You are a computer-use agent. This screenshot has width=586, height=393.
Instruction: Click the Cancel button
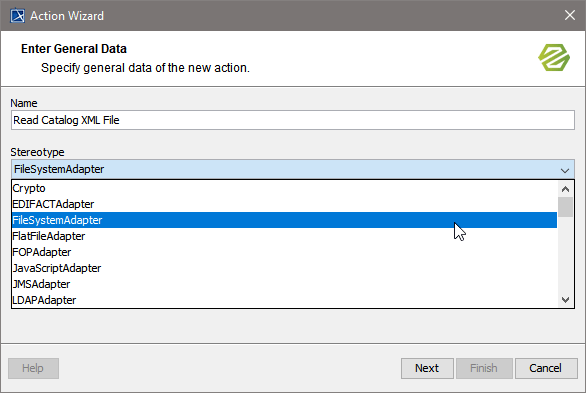click(x=546, y=368)
